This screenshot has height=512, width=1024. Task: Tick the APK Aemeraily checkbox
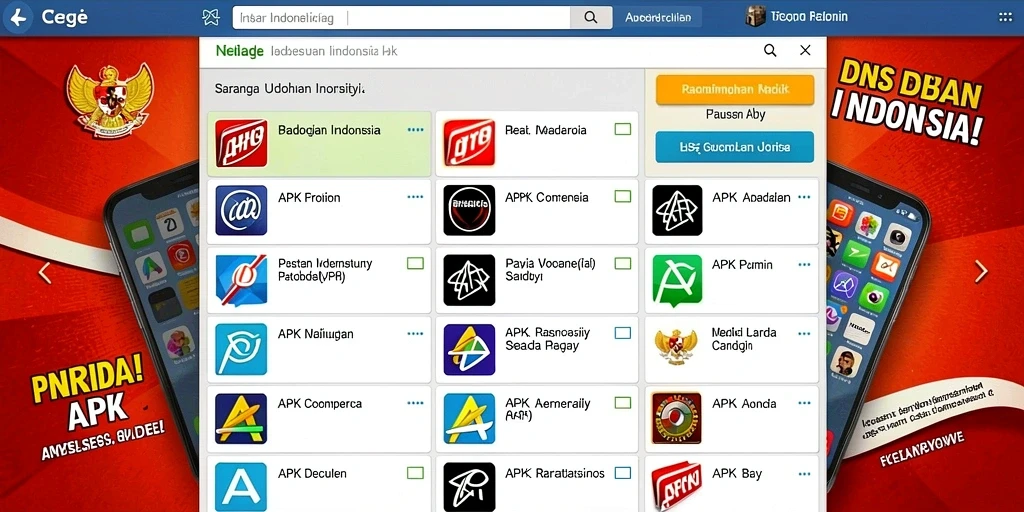[623, 403]
